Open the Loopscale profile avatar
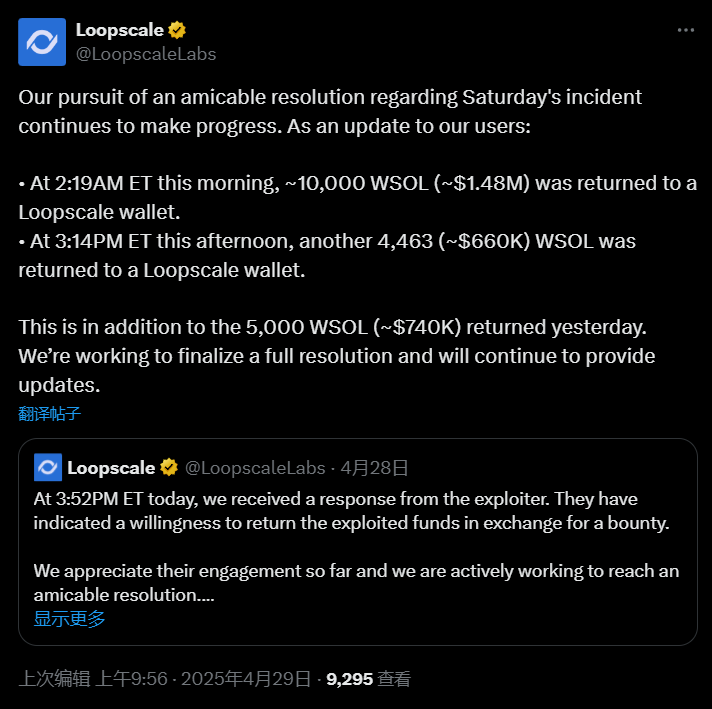Image resolution: width=712 pixels, height=709 pixels. 42,42
